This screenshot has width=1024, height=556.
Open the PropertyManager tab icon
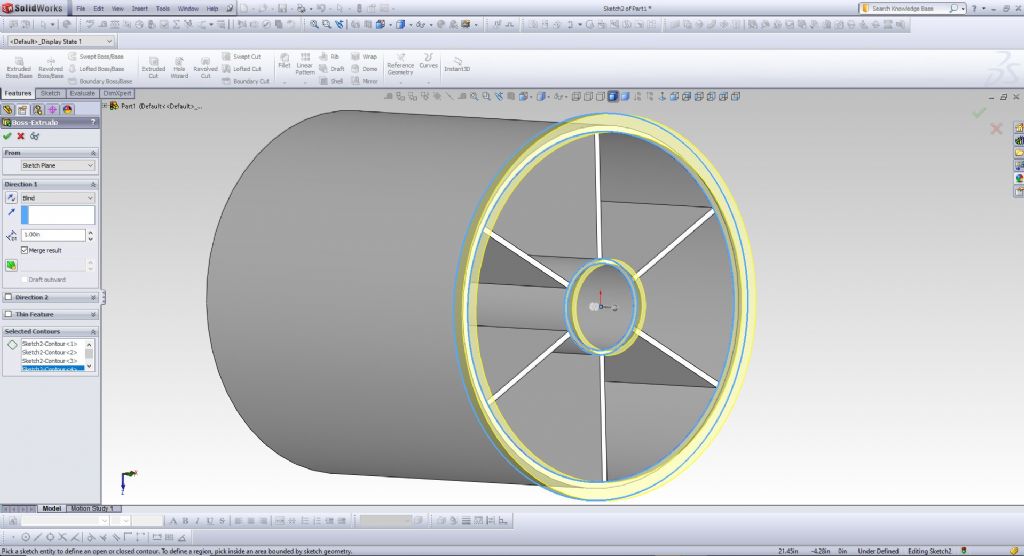pos(23,110)
